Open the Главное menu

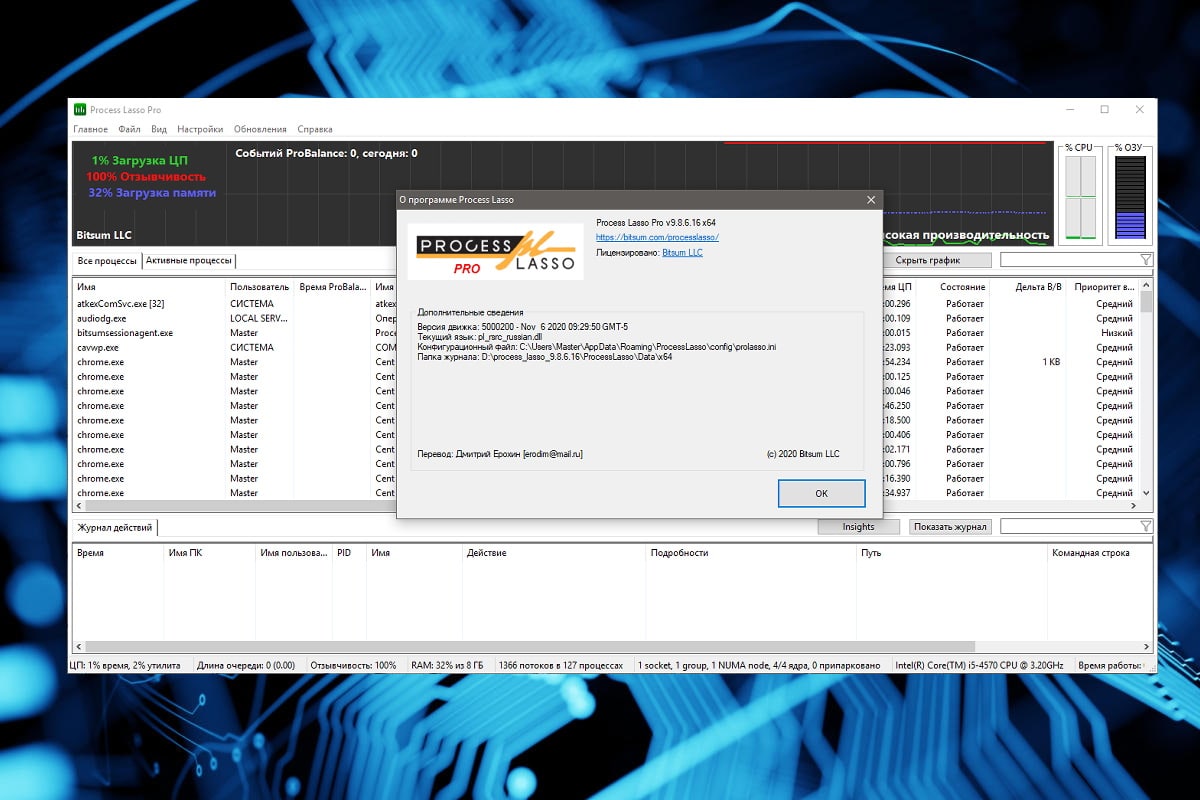pos(90,129)
